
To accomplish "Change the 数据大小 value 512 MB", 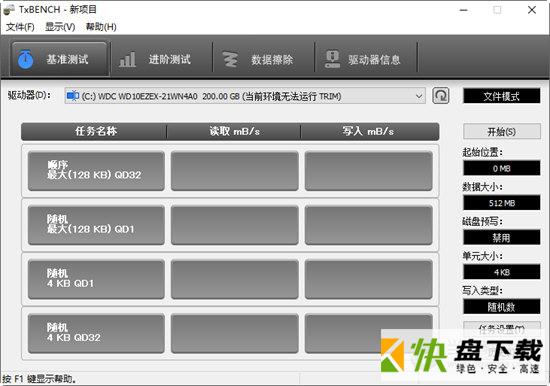I will pos(502,203).
